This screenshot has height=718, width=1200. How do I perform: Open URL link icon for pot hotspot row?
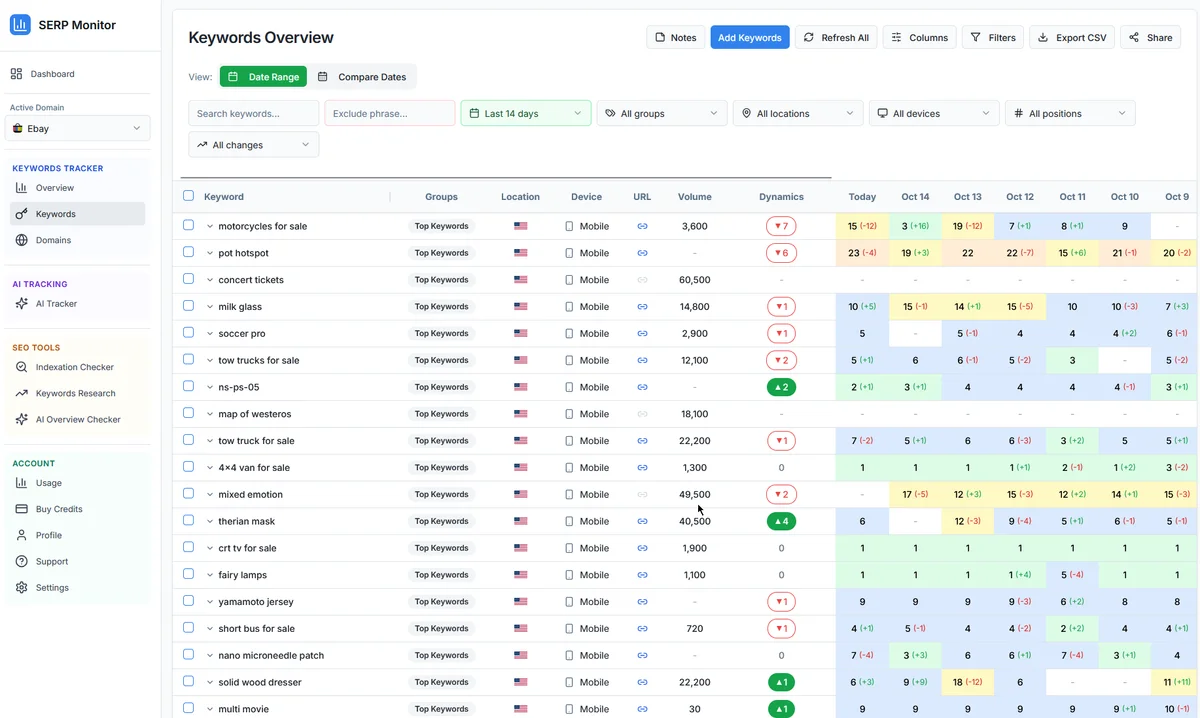tap(642, 253)
